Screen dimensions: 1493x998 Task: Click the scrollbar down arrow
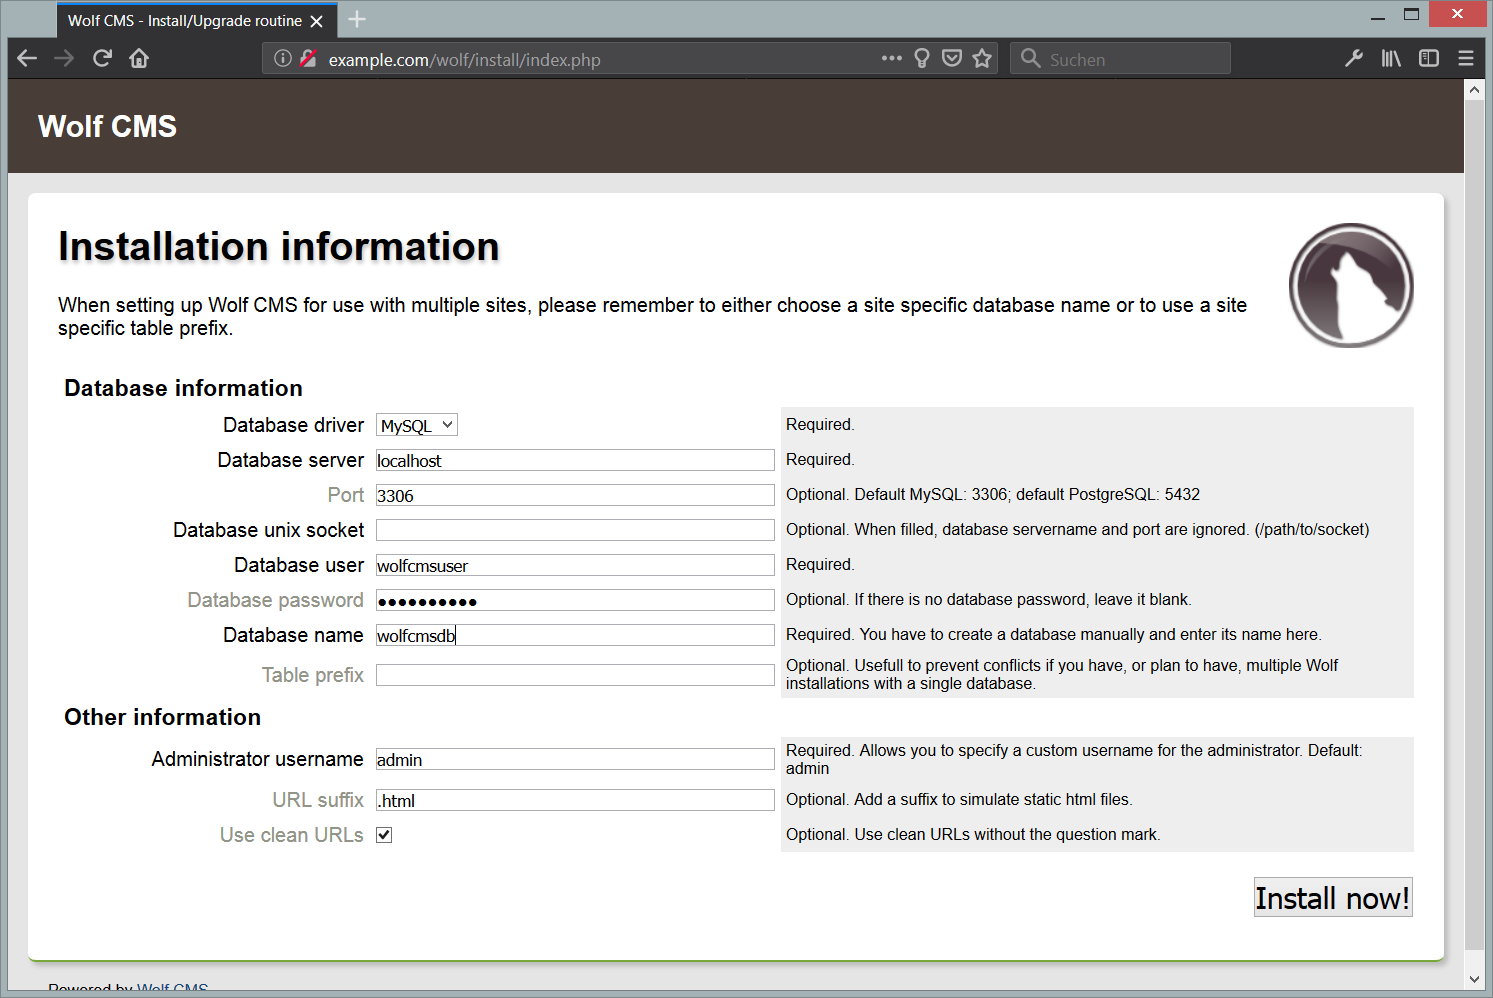pyautogui.click(x=1474, y=980)
